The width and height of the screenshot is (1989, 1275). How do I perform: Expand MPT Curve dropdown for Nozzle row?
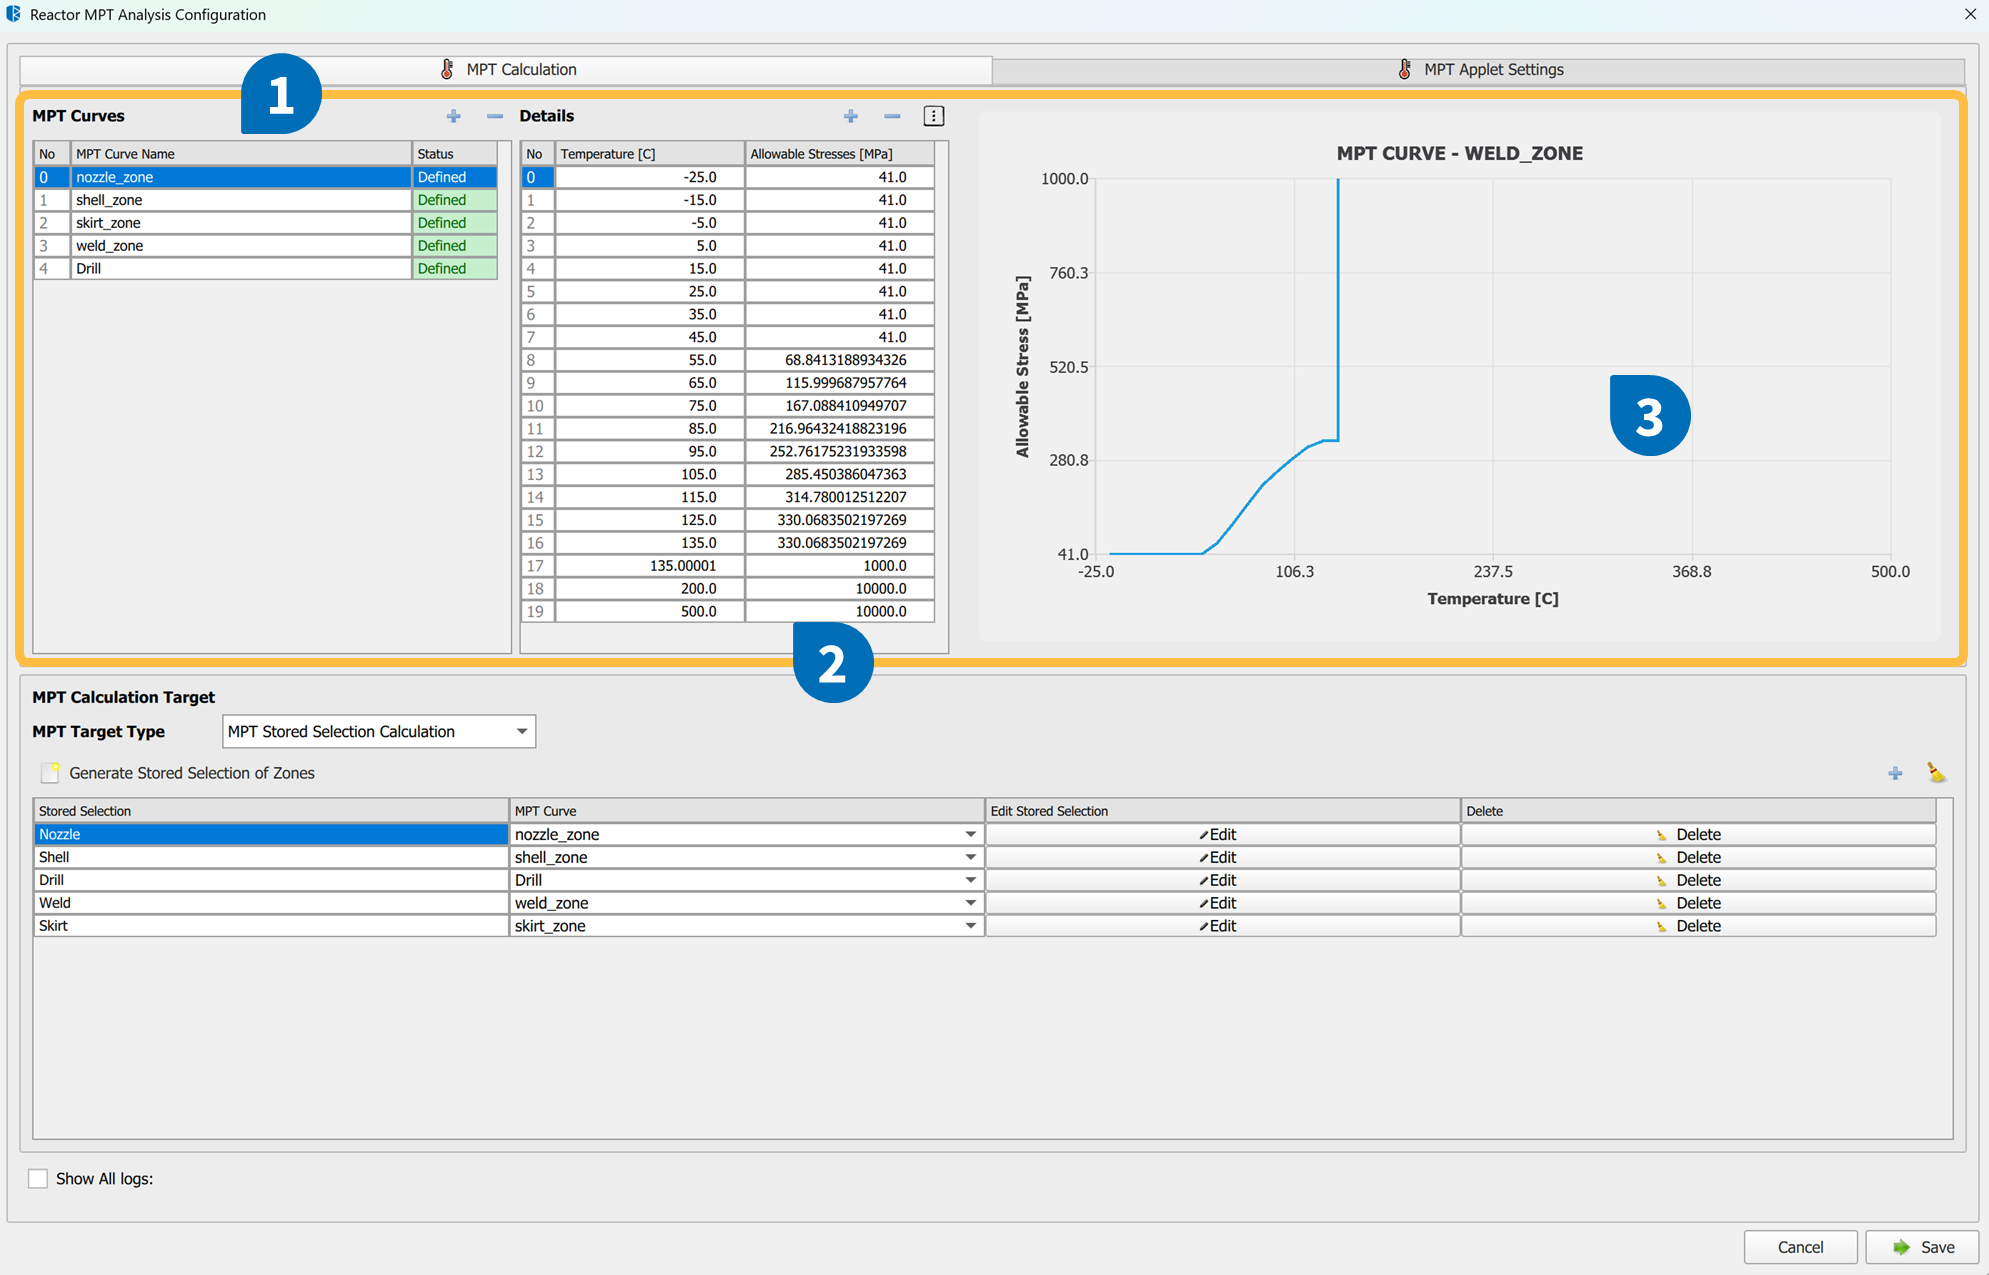pyautogui.click(x=969, y=834)
